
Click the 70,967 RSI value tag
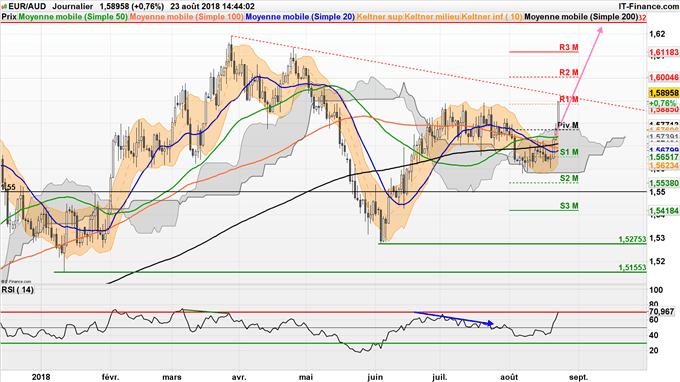[x=662, y=311]
